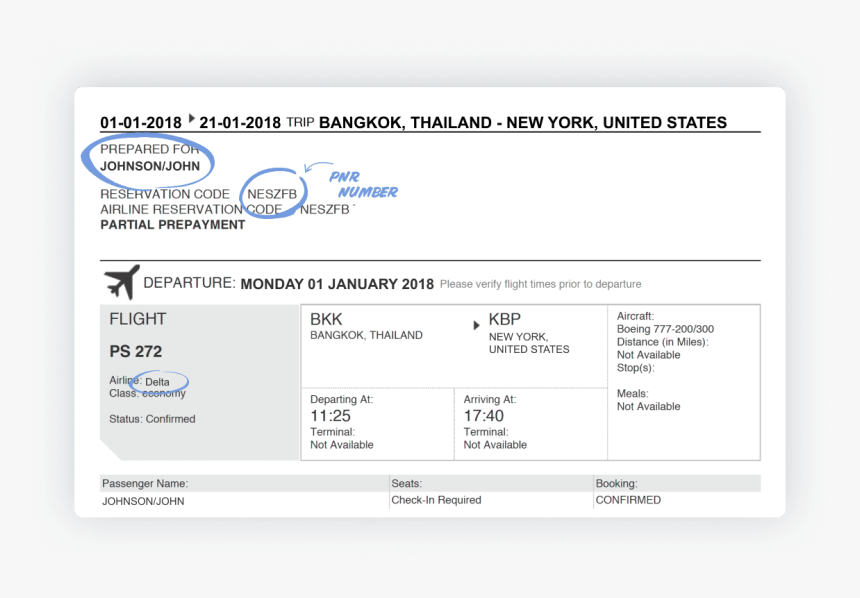860x598 pixels.
Task: Click the Check-In Required seat value
Action: 436,500
